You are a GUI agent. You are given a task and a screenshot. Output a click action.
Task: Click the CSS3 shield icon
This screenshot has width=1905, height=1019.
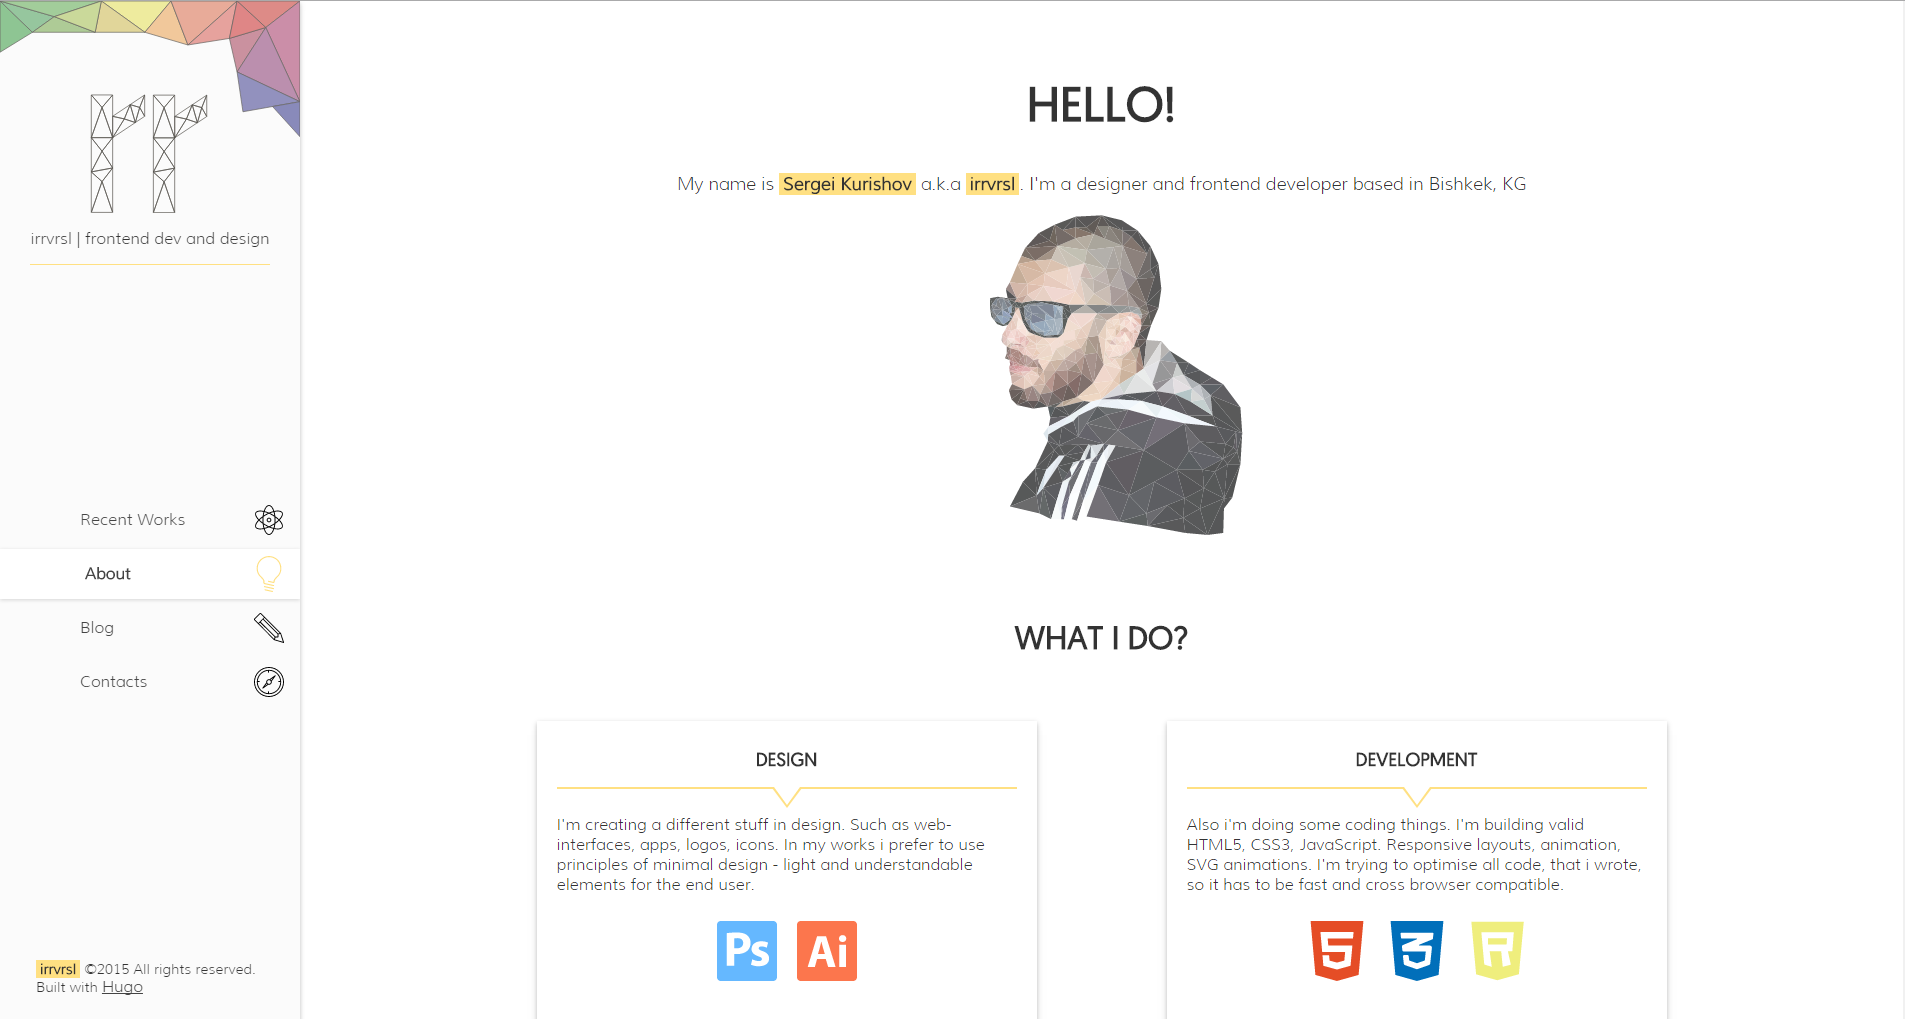pos(1416,950)
